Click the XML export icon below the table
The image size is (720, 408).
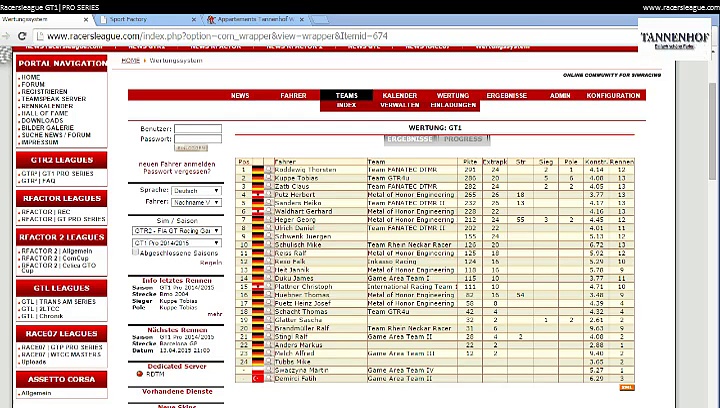tap(627, 387)
